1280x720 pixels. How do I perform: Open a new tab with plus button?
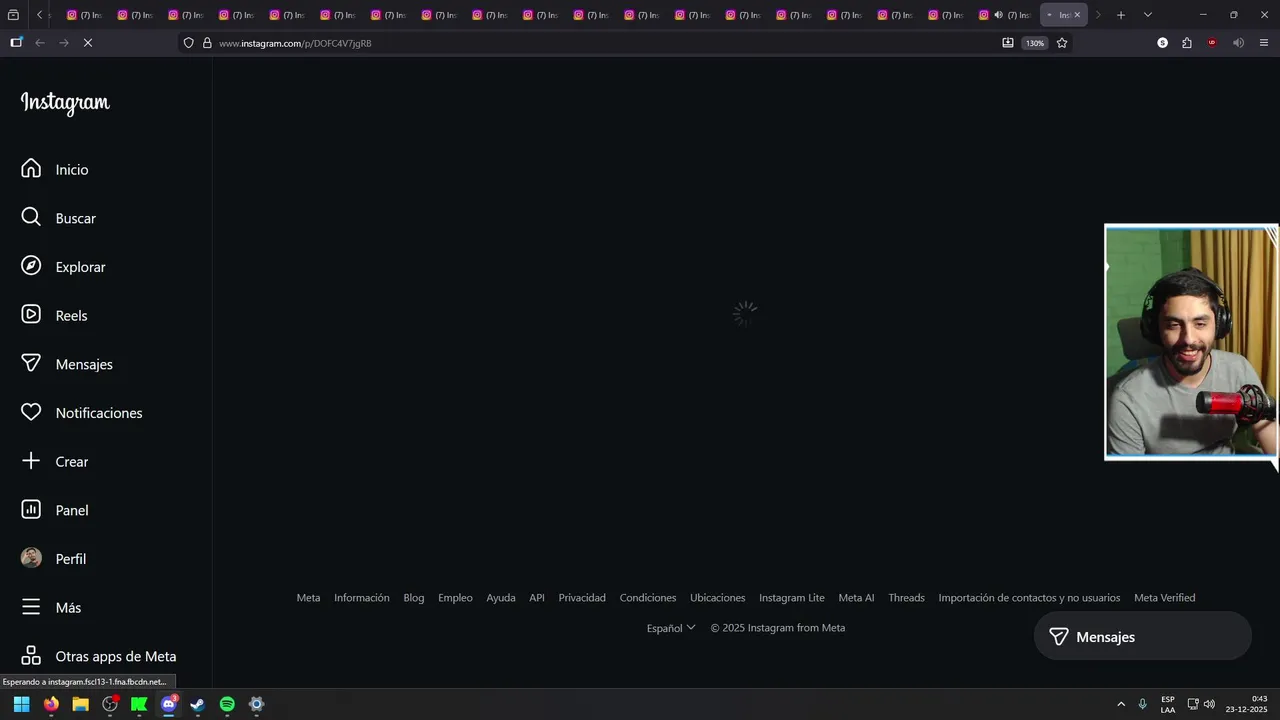point(1121,15)
